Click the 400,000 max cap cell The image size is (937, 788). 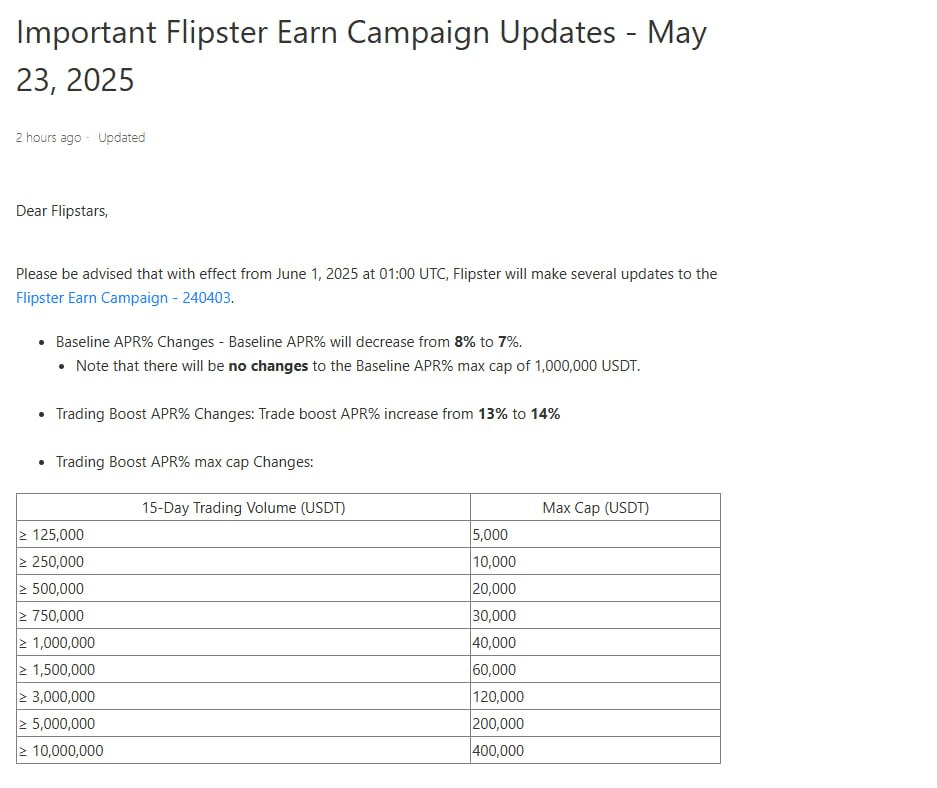595,750
